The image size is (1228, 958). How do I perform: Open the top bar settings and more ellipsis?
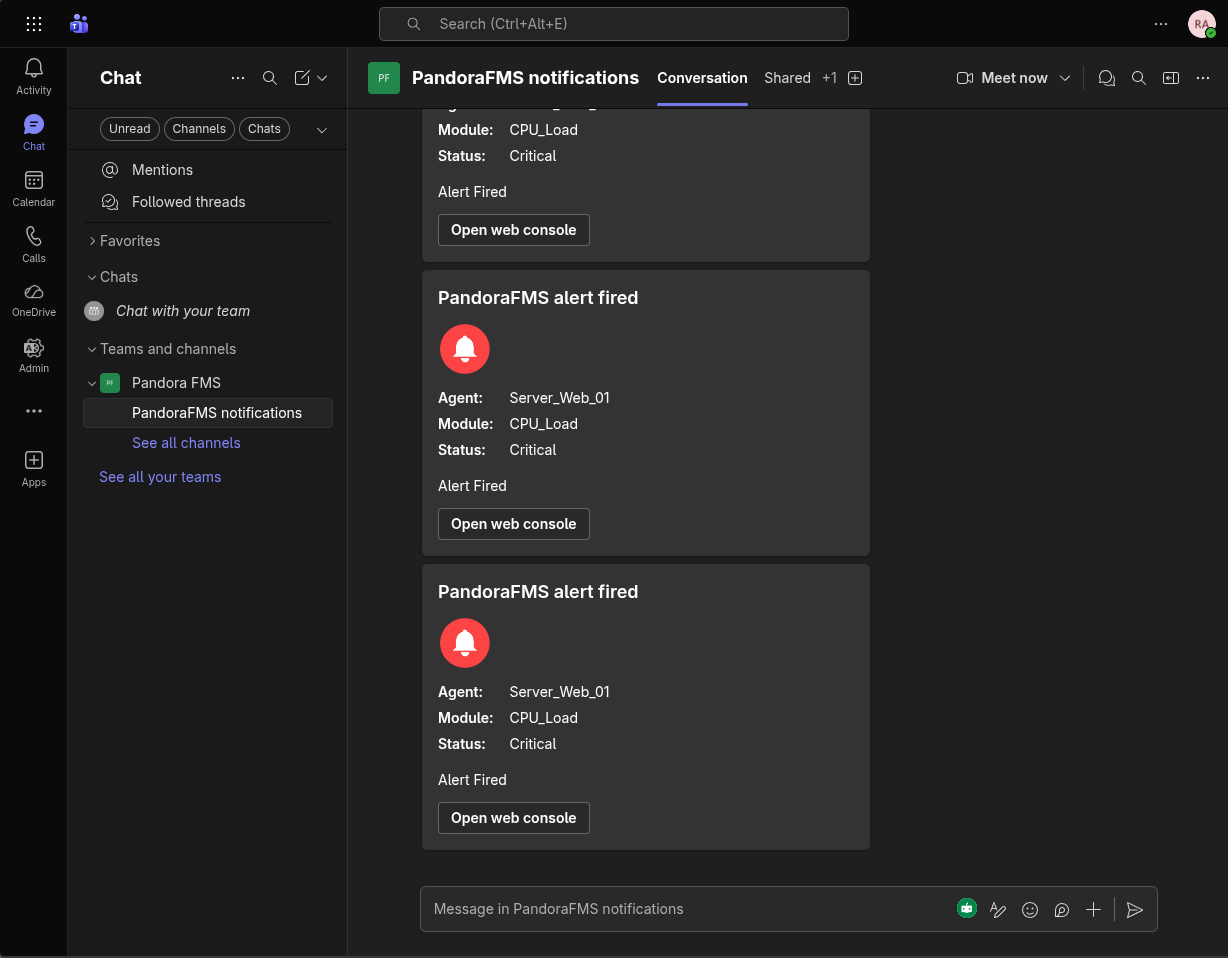tap(1161, 24)
